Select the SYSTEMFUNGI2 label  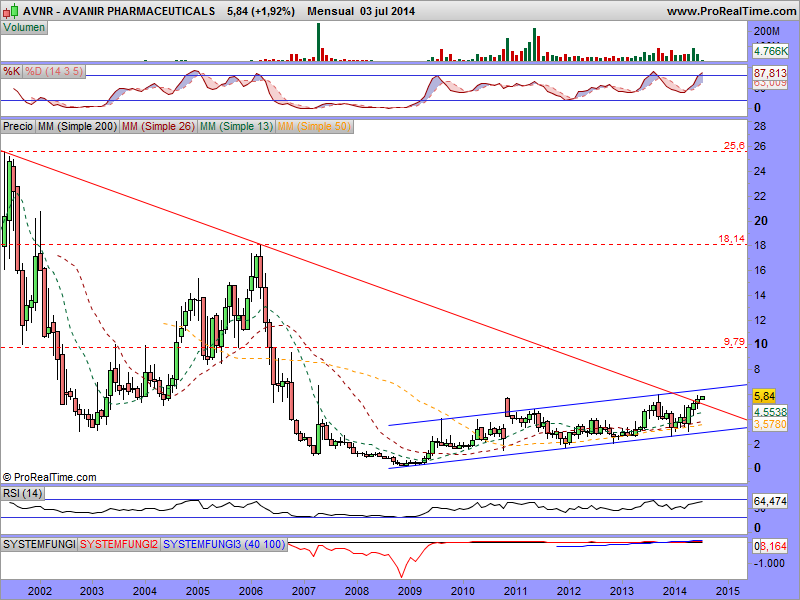pos(119,544)
